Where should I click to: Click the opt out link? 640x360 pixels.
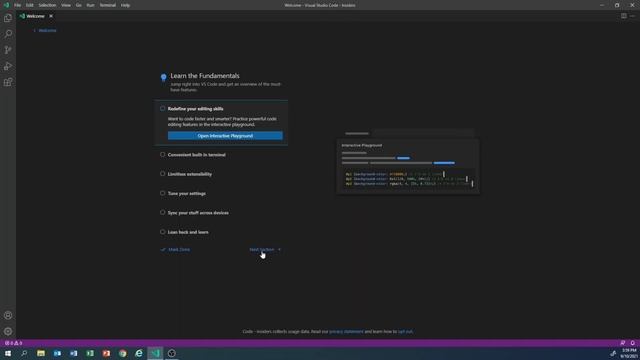coord(405,331)
